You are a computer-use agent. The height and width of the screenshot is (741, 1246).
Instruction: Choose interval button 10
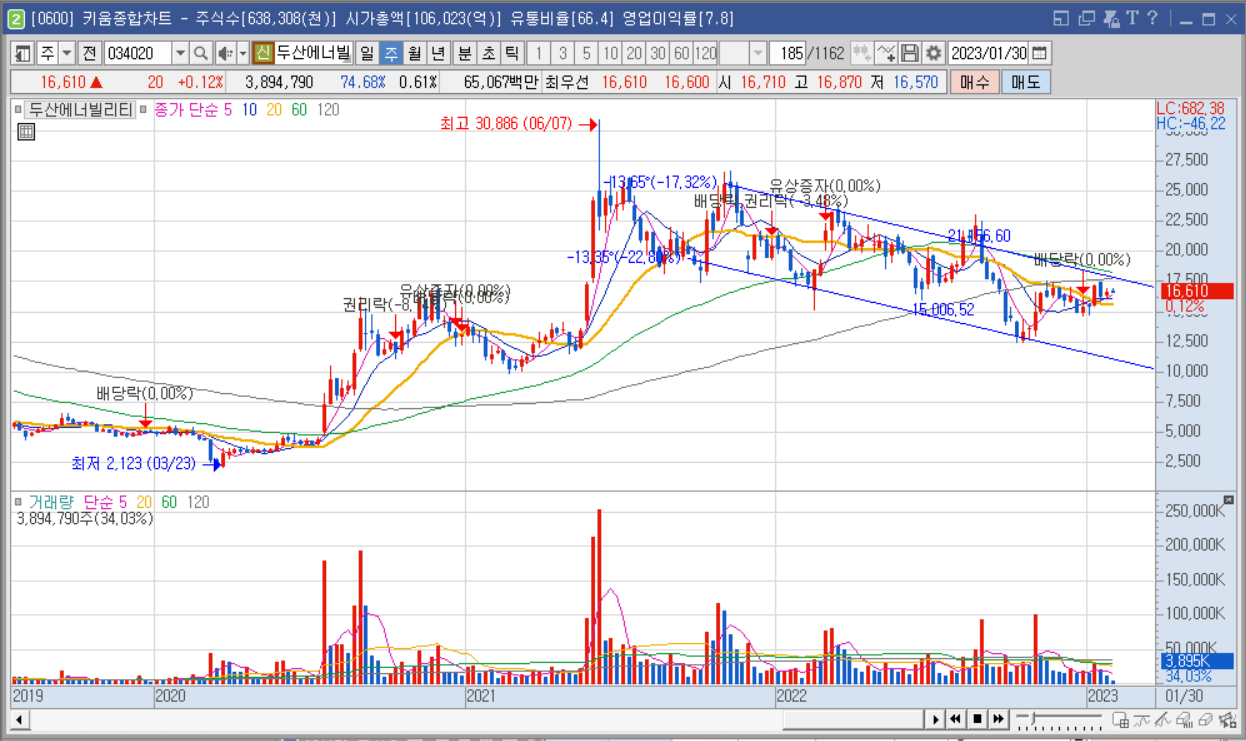(610, 53)
